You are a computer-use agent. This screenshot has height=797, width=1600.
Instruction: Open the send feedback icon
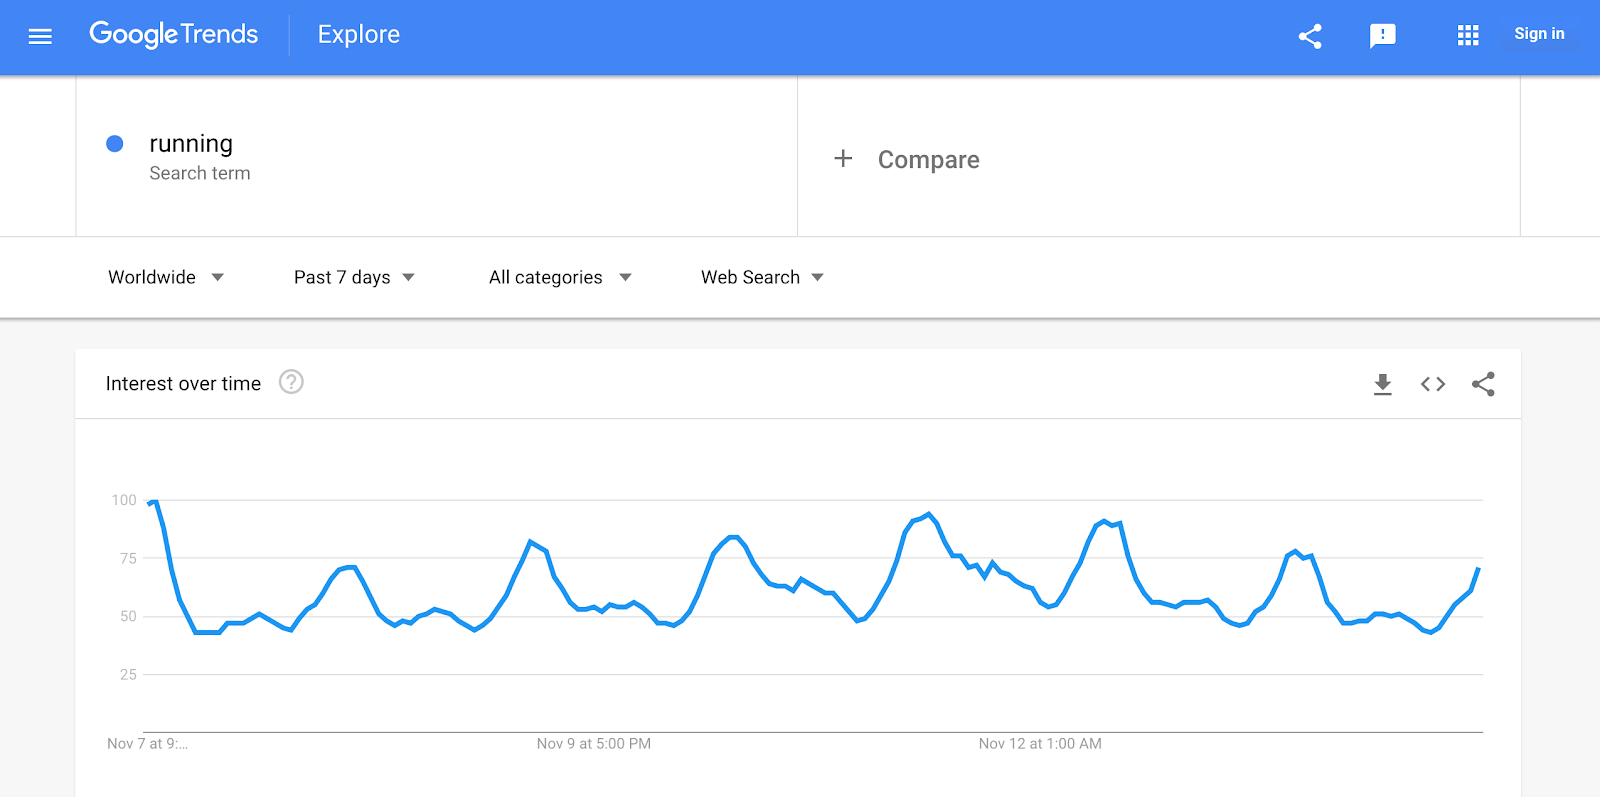click(1382, 37)
